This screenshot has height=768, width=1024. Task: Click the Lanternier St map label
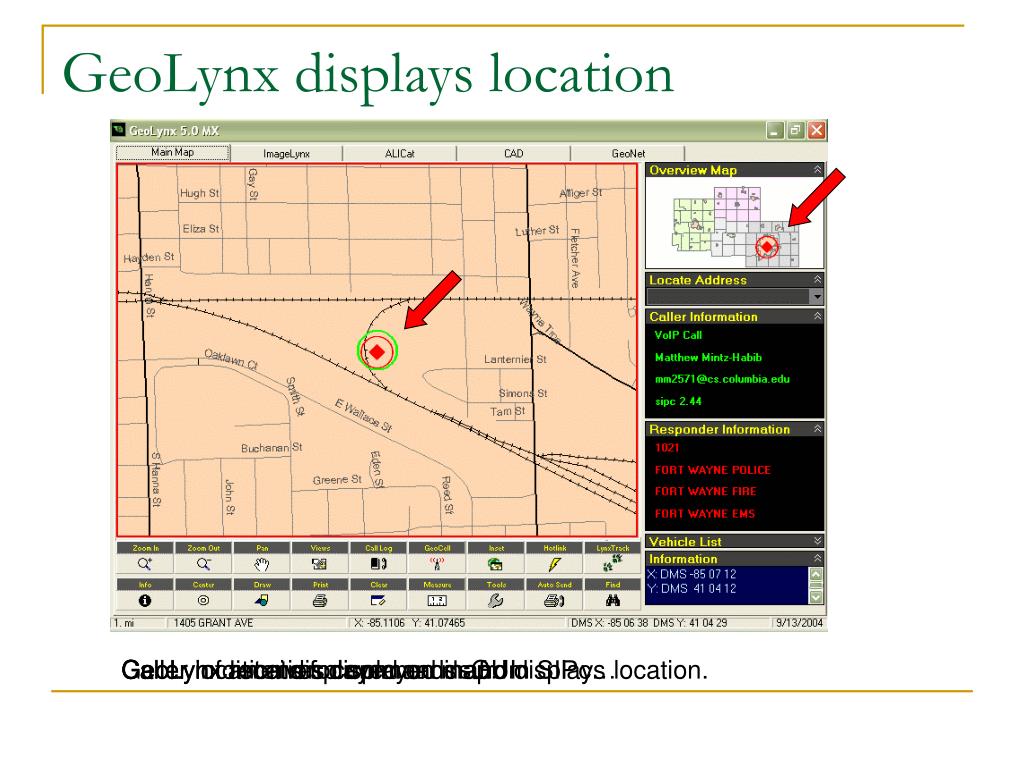[515, 359]
